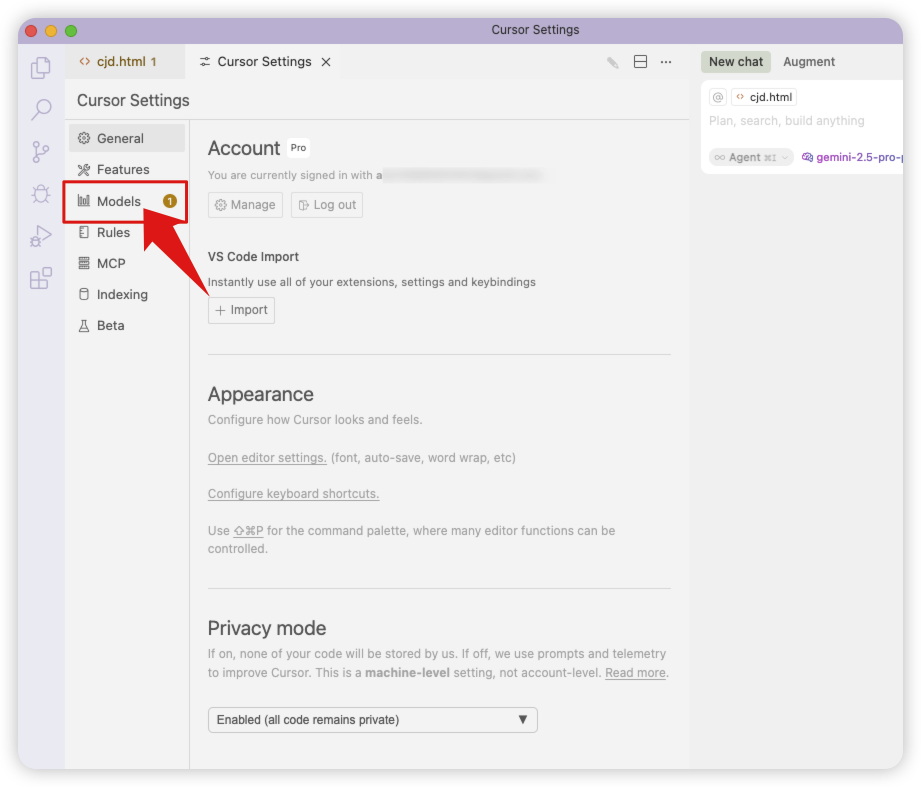
Task: Click the green maximize window button
Action: pyautogui.click(x=71, y=31)
